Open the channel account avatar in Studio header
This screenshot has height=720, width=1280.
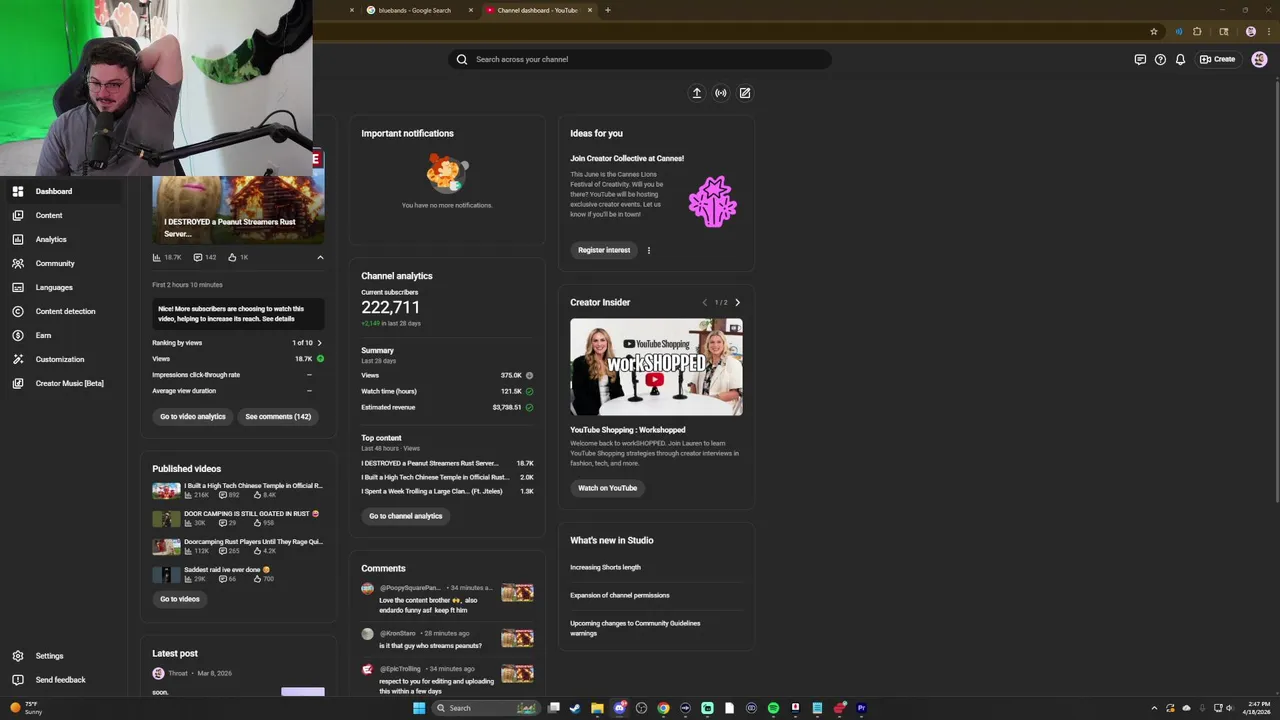(x=1259, y=59)
